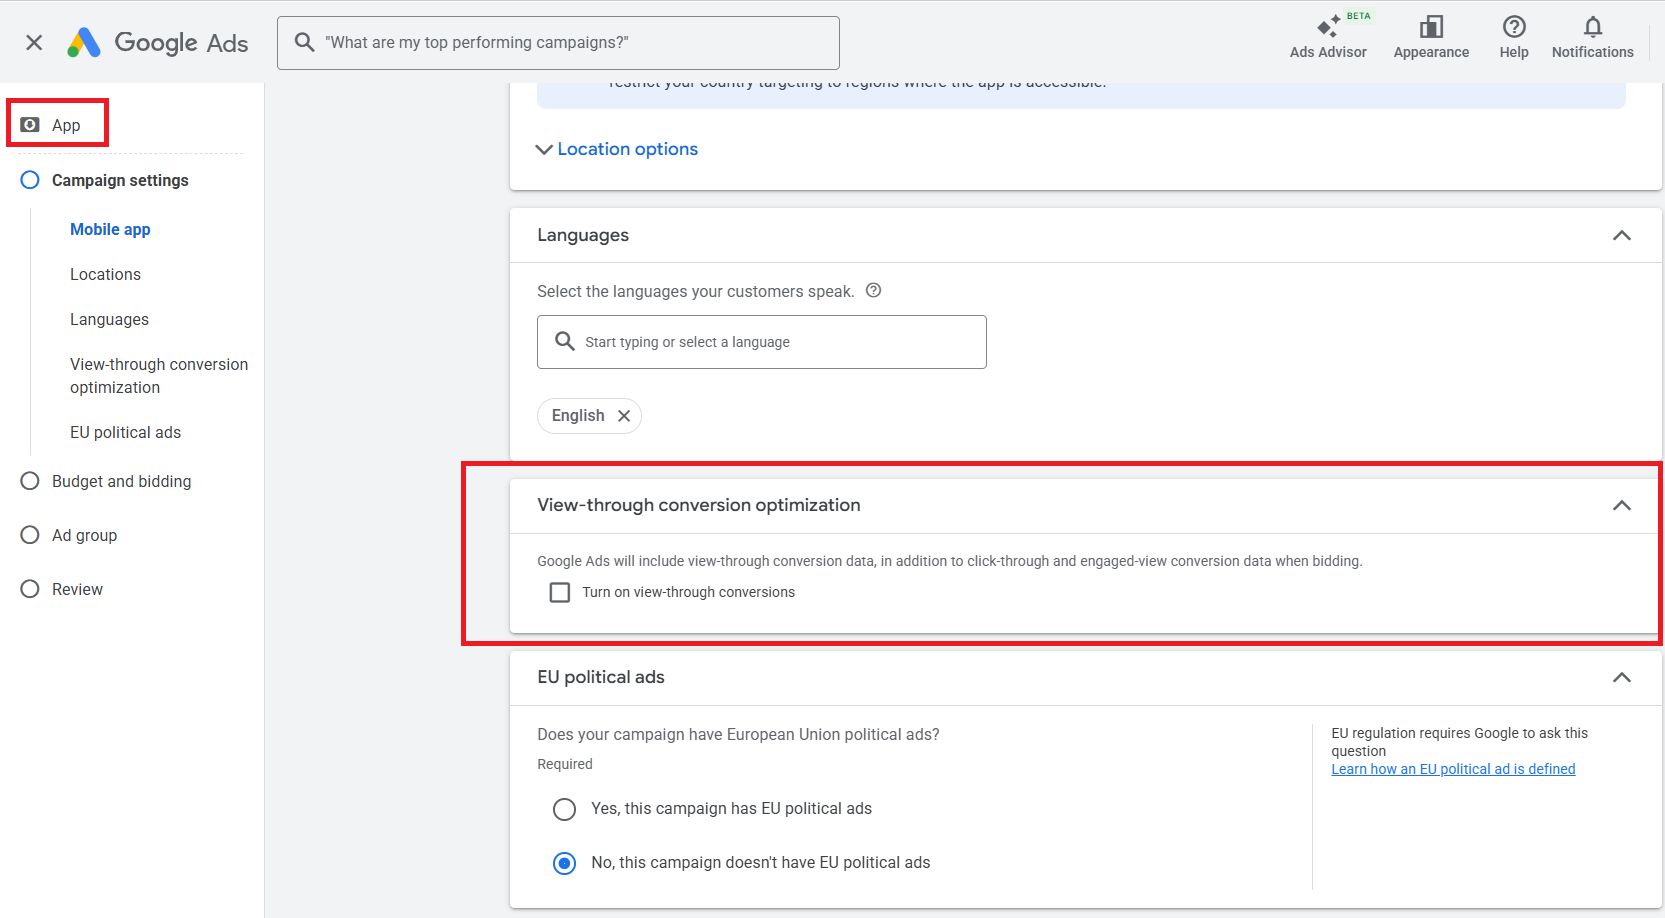Screen dimensions: 1665x918
Task: Collapse the EU political ads section
Action: click(1621, 678)
